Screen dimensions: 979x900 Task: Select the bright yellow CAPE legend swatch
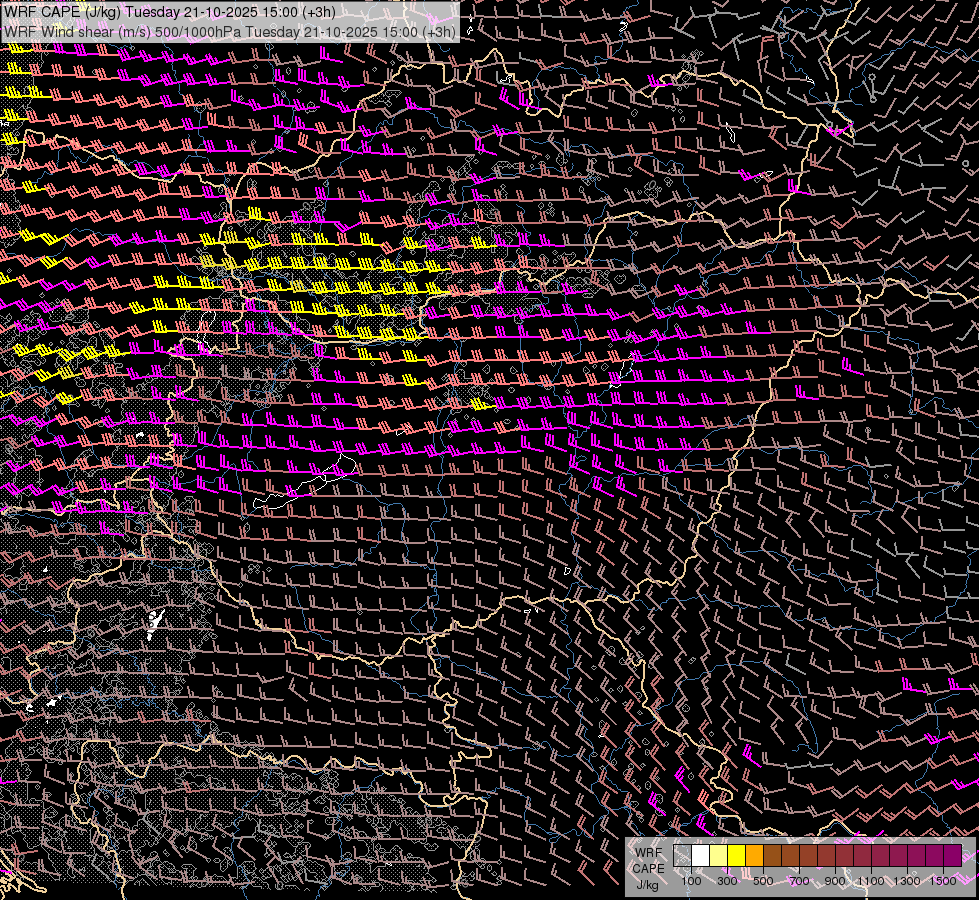coord(737,856)
